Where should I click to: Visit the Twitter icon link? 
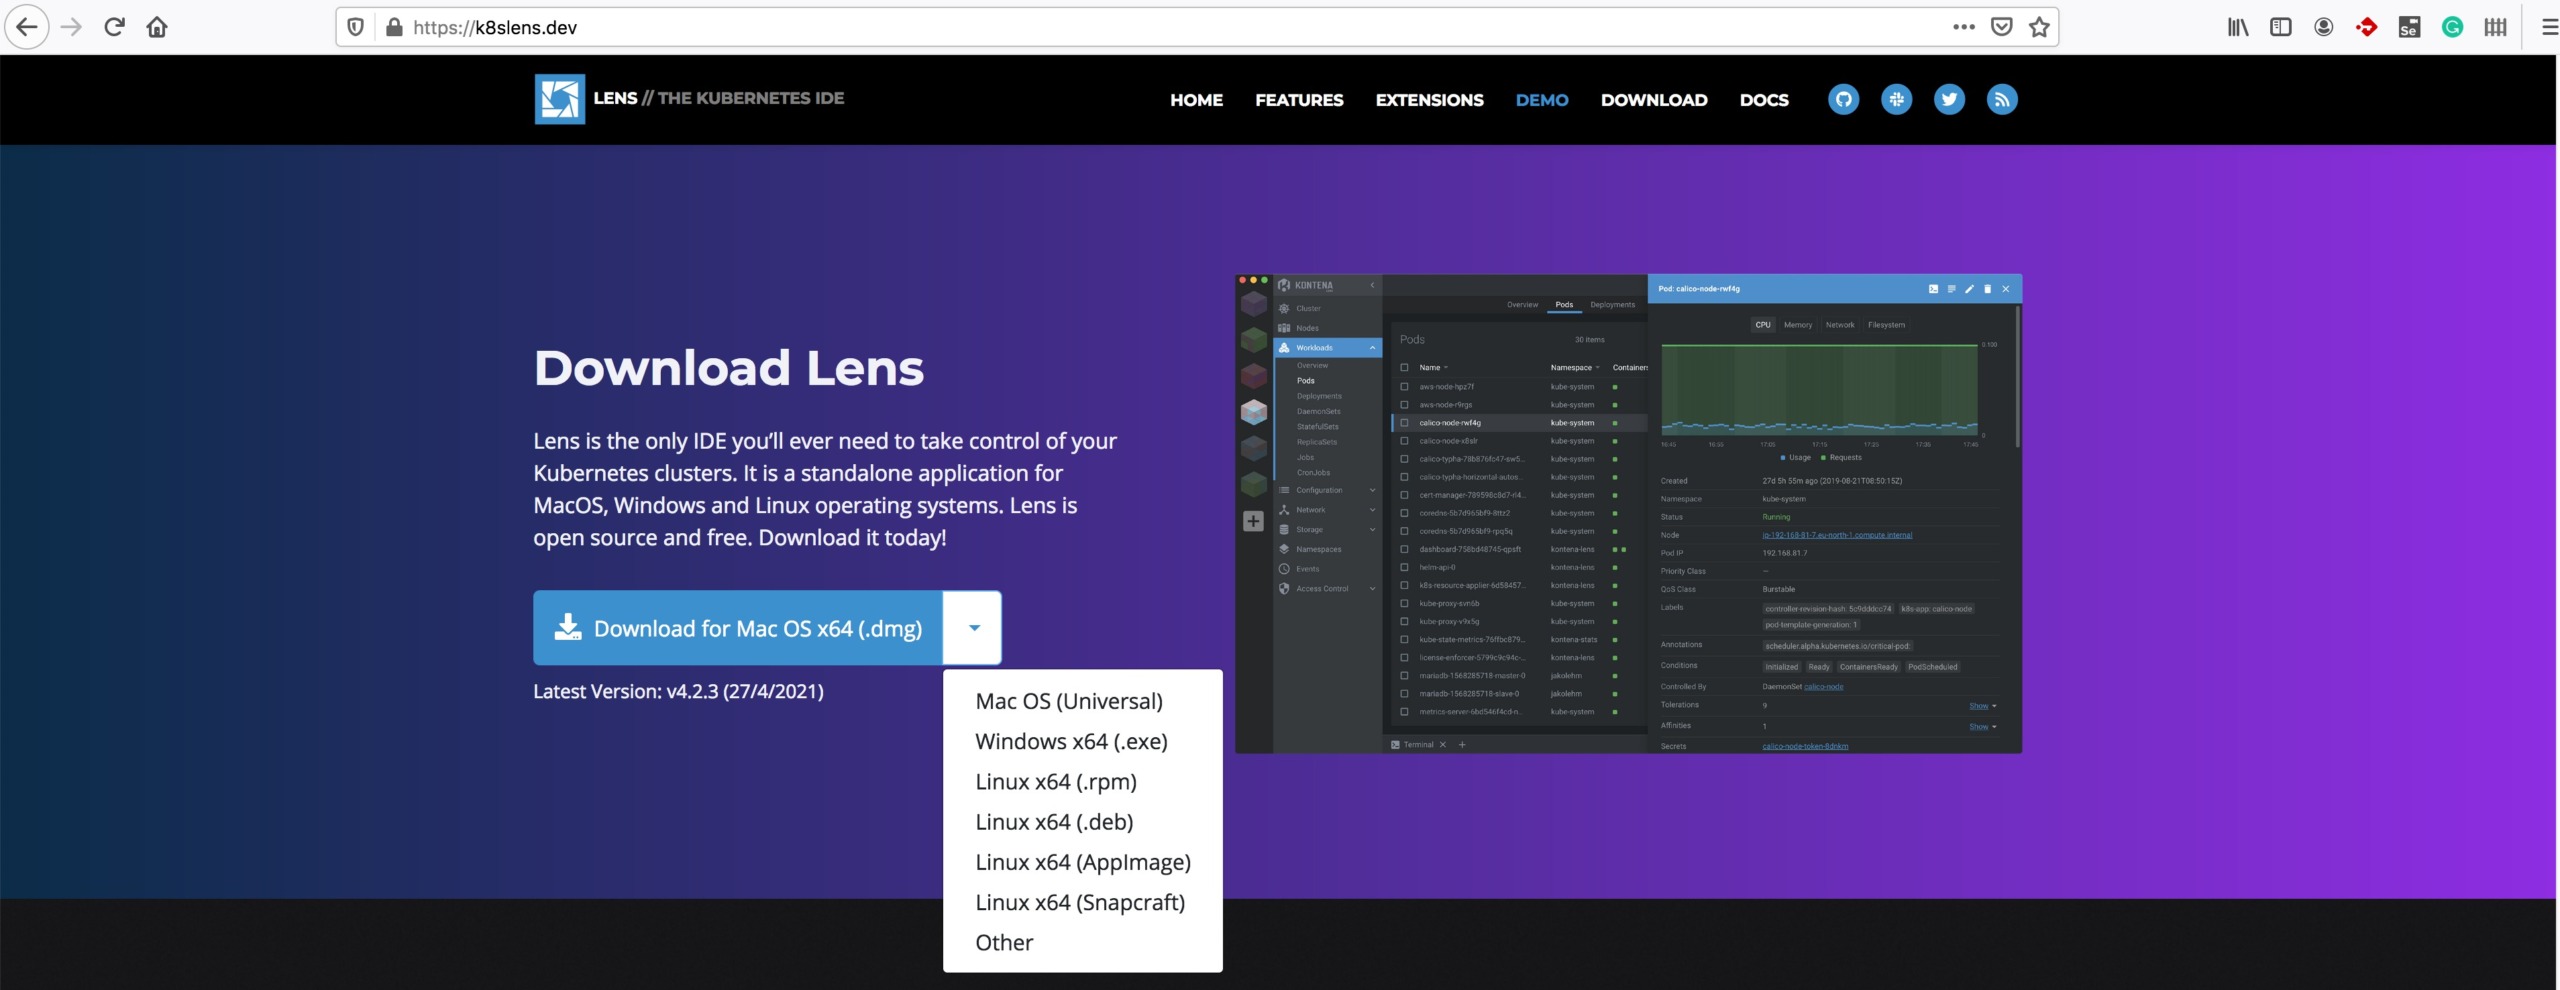pyautogui.click(x=1949, y=100)
